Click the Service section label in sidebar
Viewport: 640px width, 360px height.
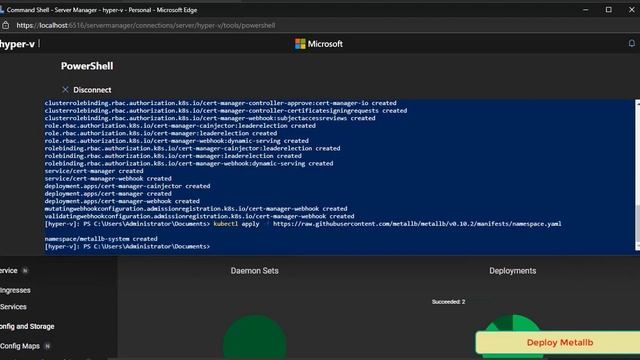pos(9,271)
